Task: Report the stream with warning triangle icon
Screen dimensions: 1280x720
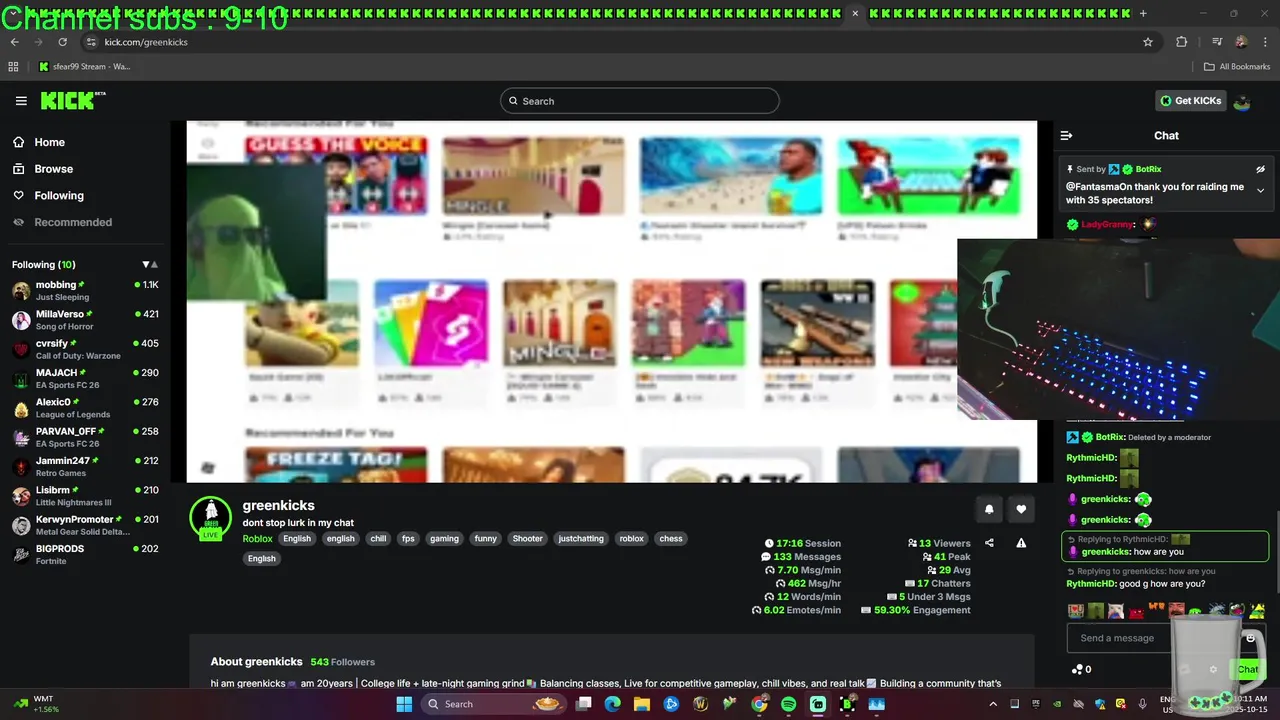Action: click(x=1021, y=543)
